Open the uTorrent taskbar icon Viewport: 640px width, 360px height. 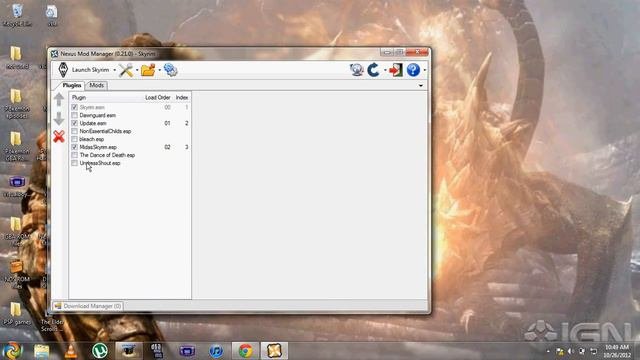coord(100,351)
